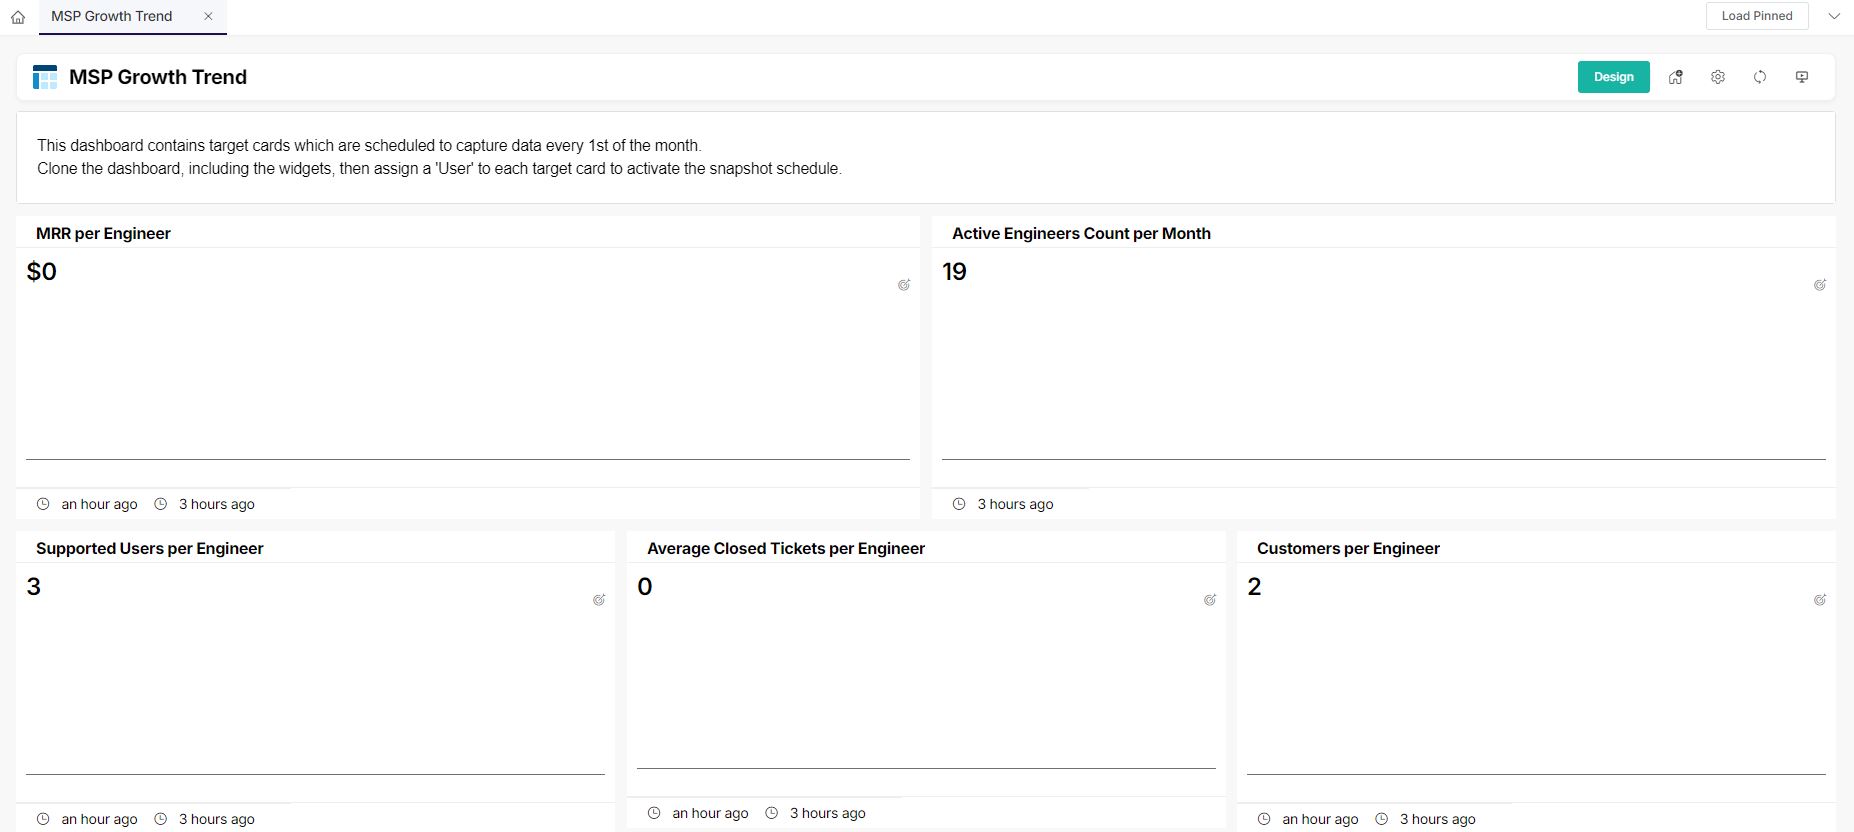This screenshot has width=1854, height=832.
Task: Start presentation mode for the dashboard
Action: point(1802,77)
